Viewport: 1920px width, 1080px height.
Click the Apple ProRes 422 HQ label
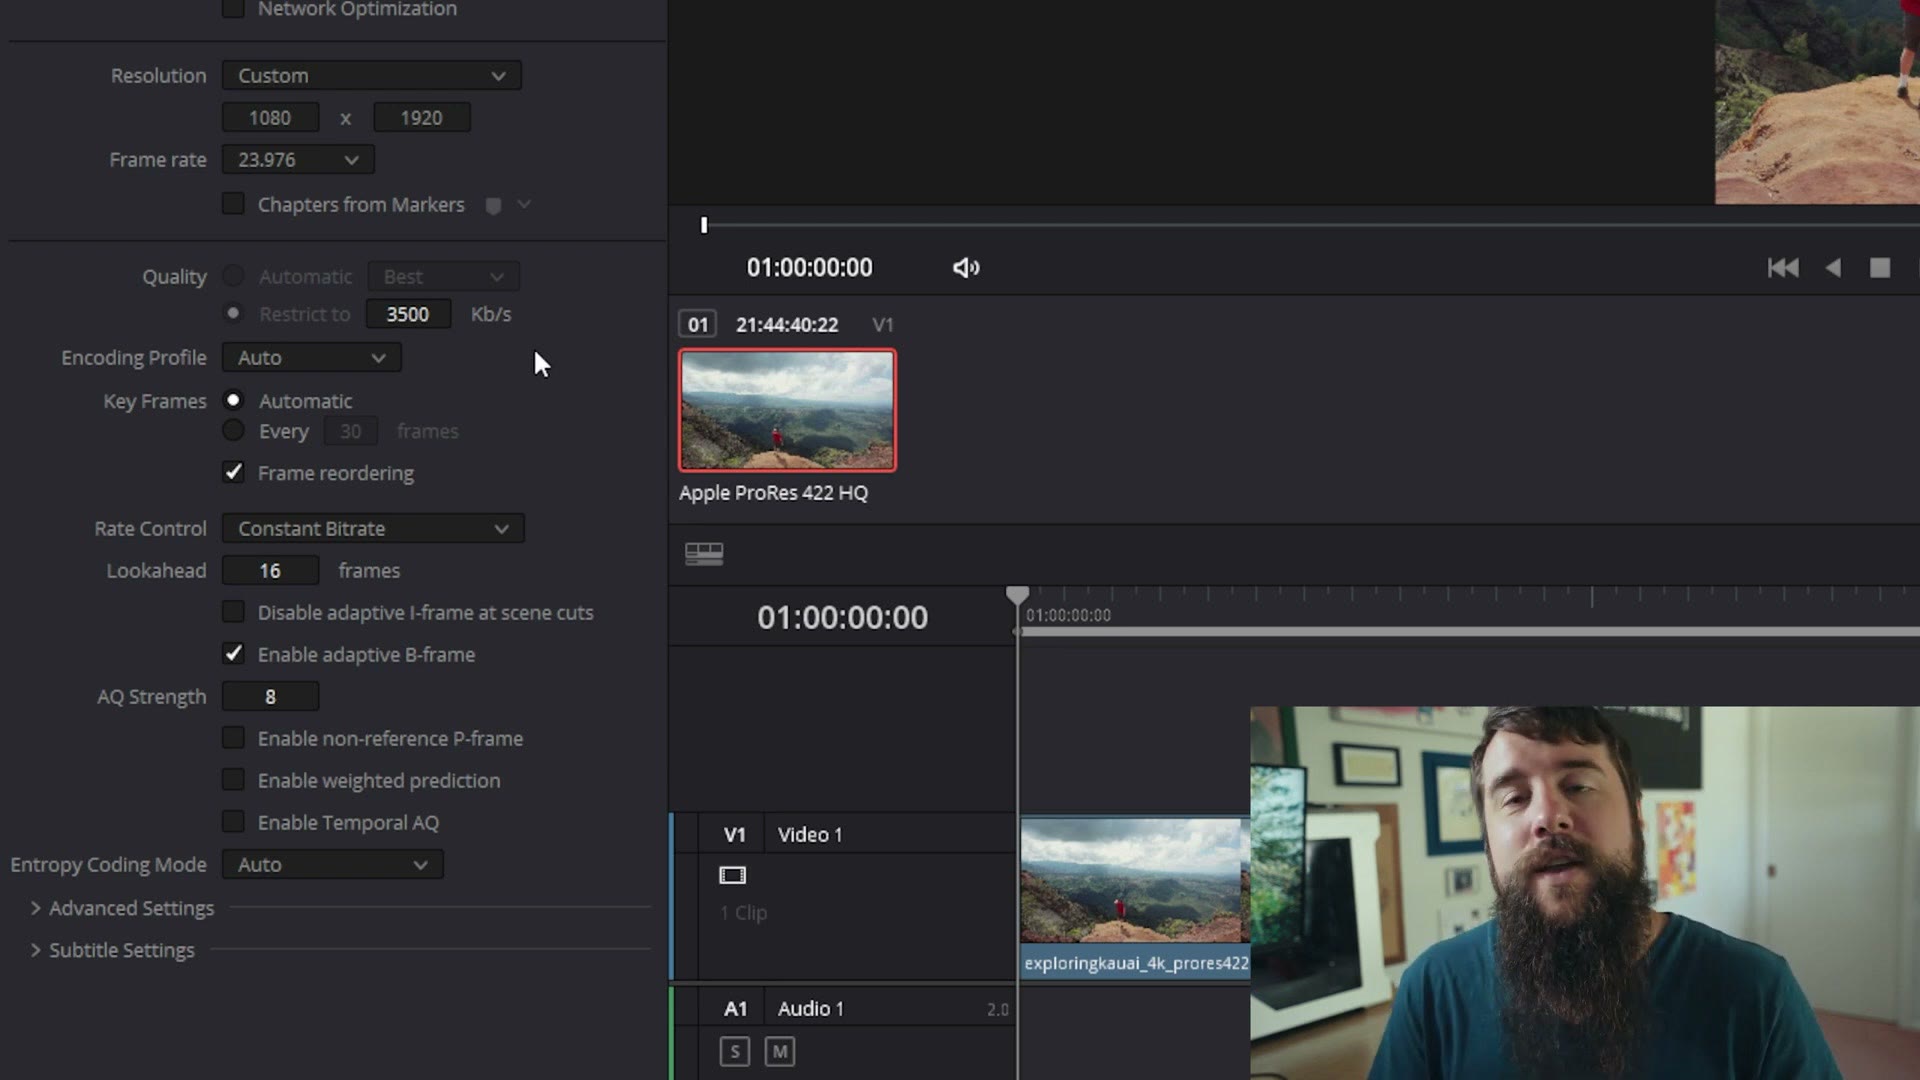click(x=773, y=493)
